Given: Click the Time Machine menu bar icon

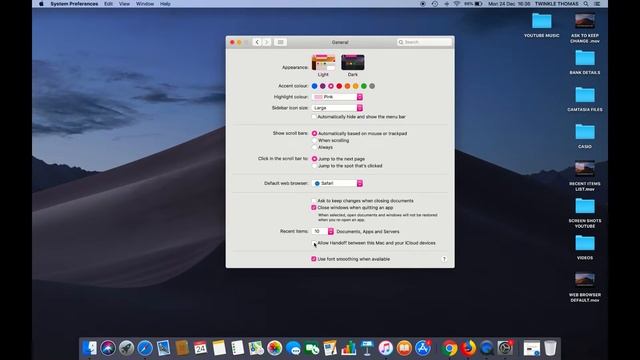Looking at the screenshot, I should pyautogui.click(x=435, y=4).
